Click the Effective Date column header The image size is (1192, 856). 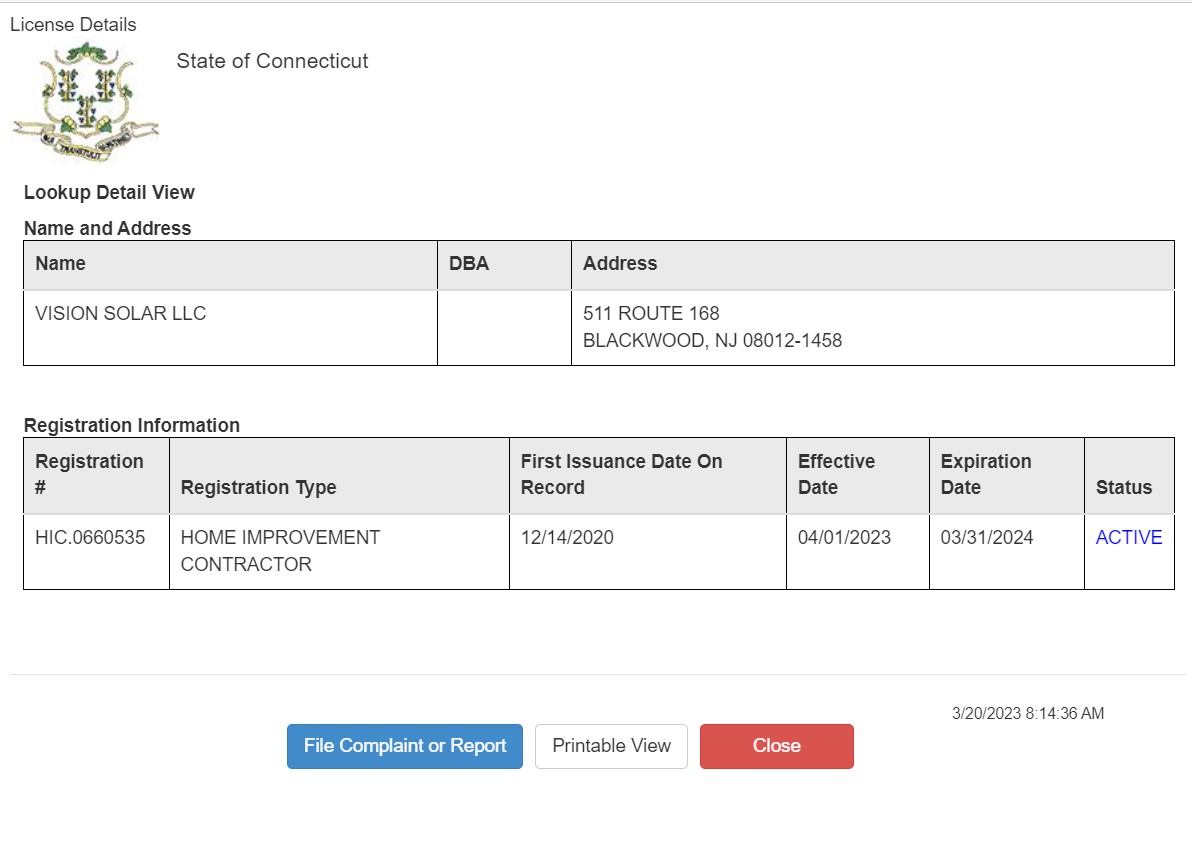[x=836, y=475]
